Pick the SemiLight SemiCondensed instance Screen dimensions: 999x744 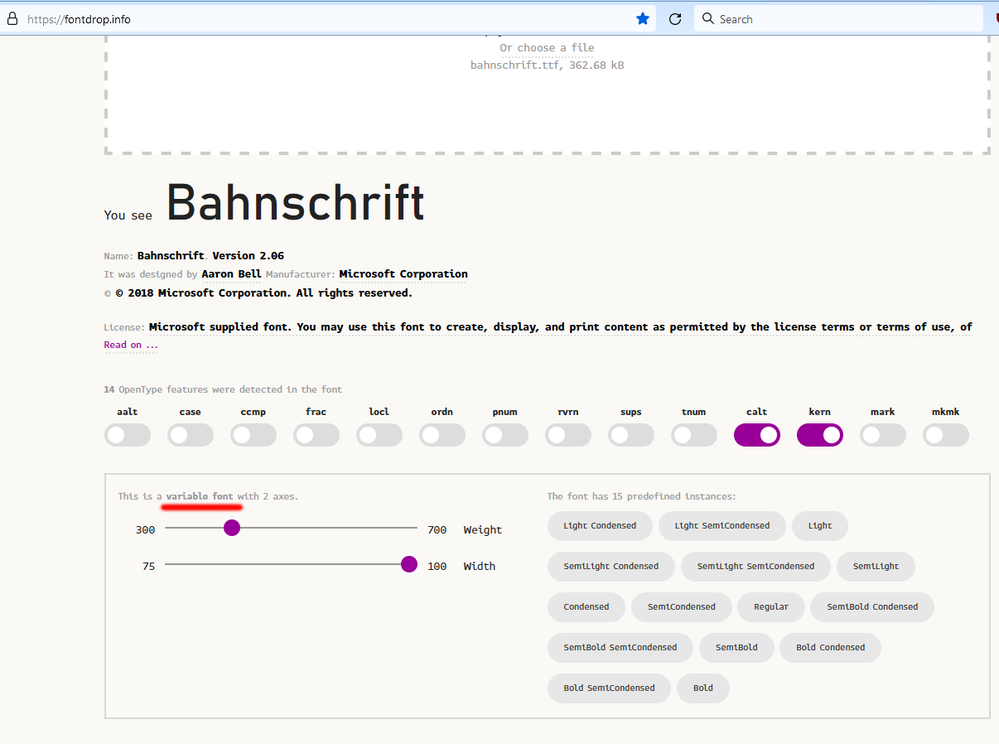pyautogui.click(x=756, y=566)
